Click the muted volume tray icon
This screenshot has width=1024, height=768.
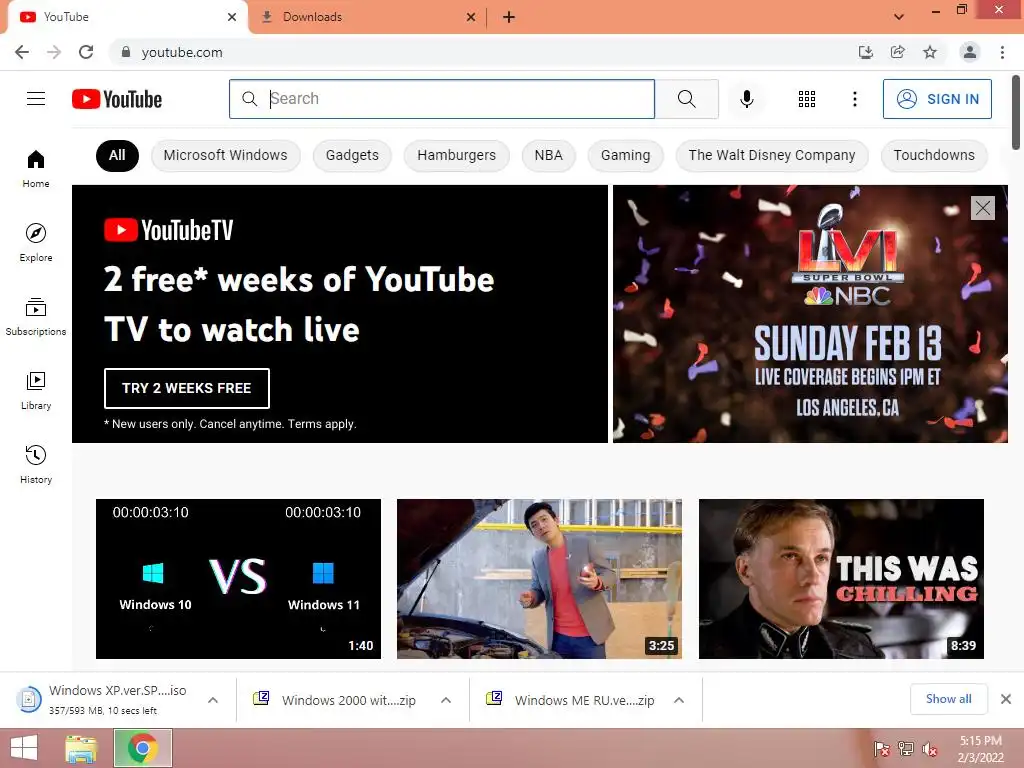(930, 749)
